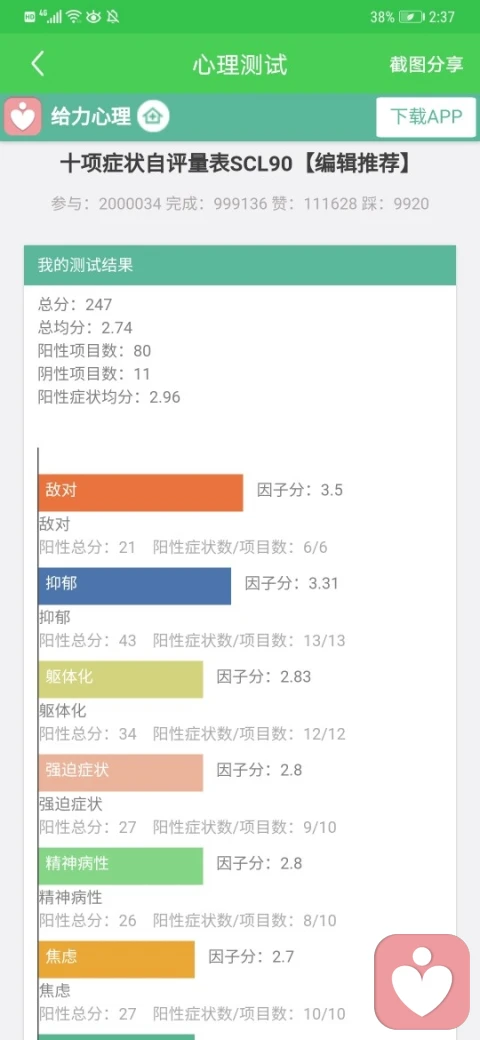Tap the yellow-green 躯体化 bar
The width and height of the screenshot is (480, 1040).
[x=121, y=679]
